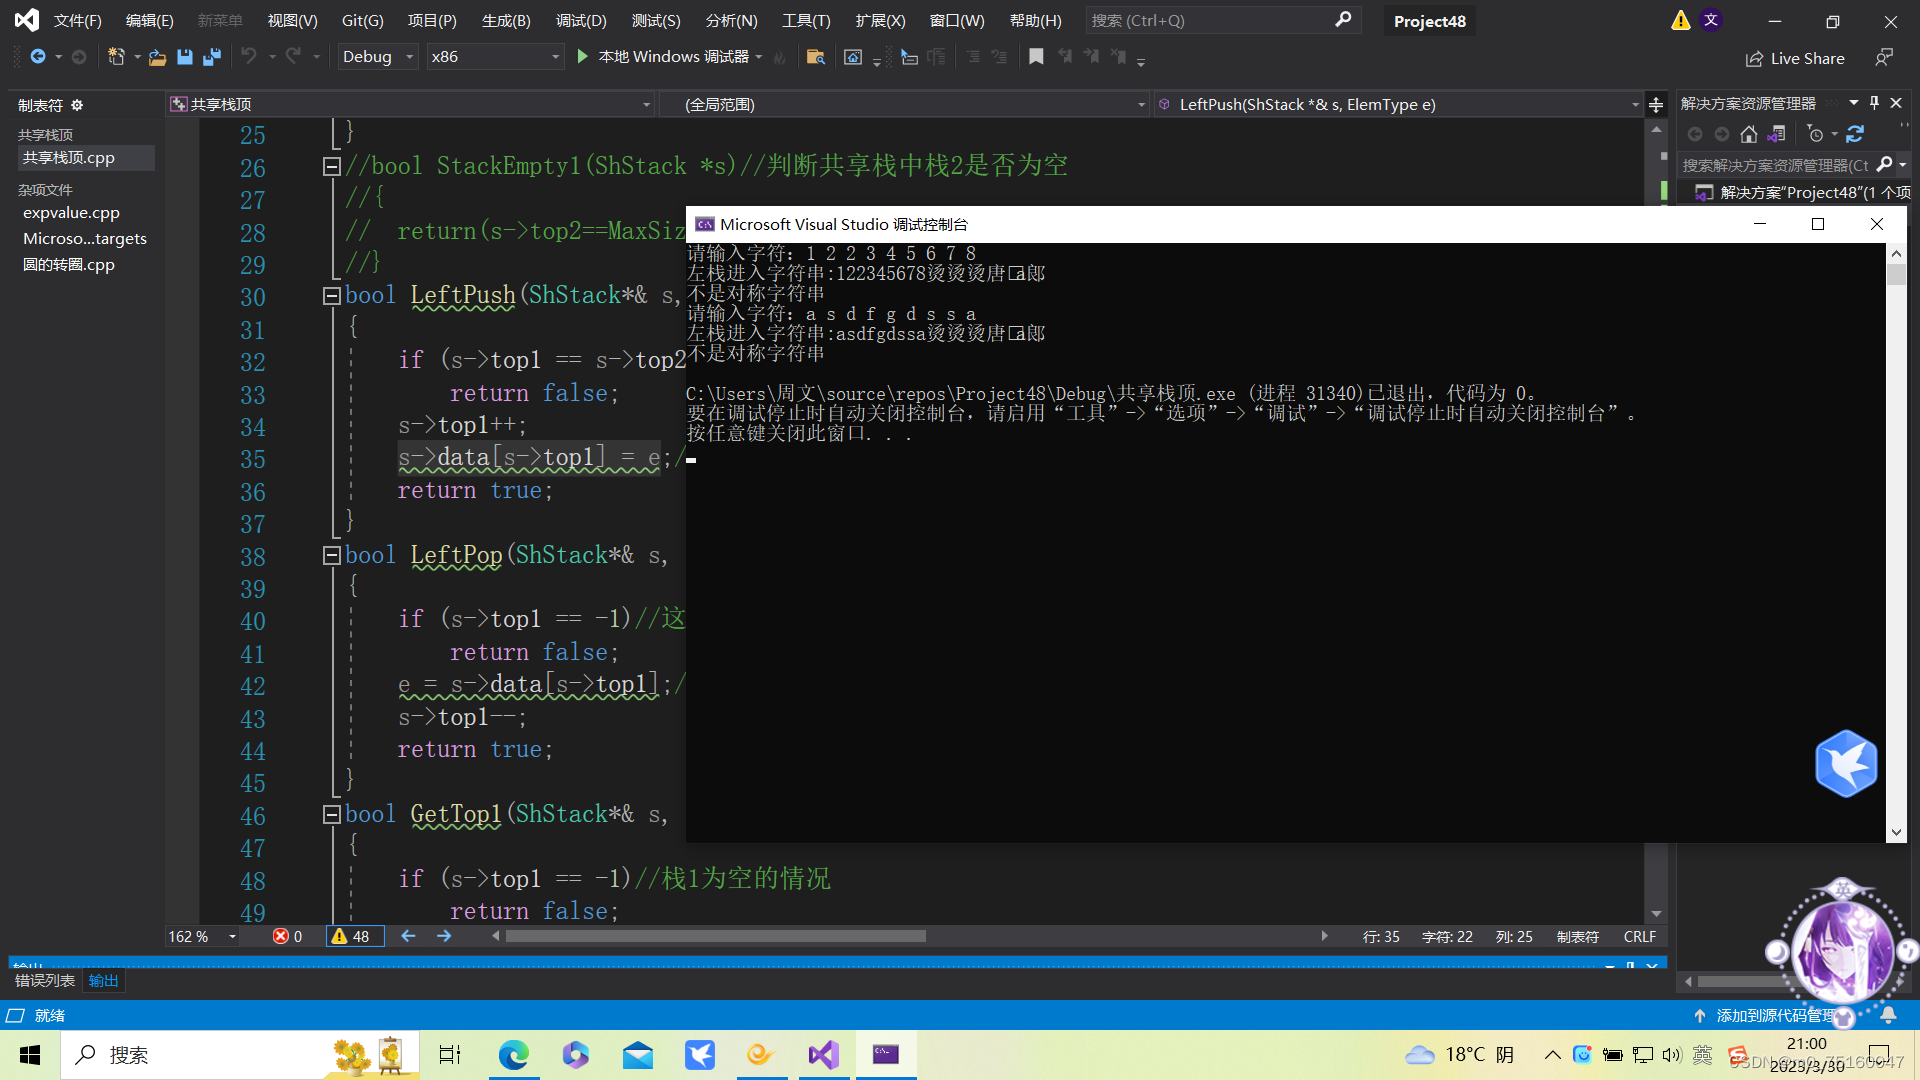Start the local Windows debugger (green play)

(x=583, y=57)
